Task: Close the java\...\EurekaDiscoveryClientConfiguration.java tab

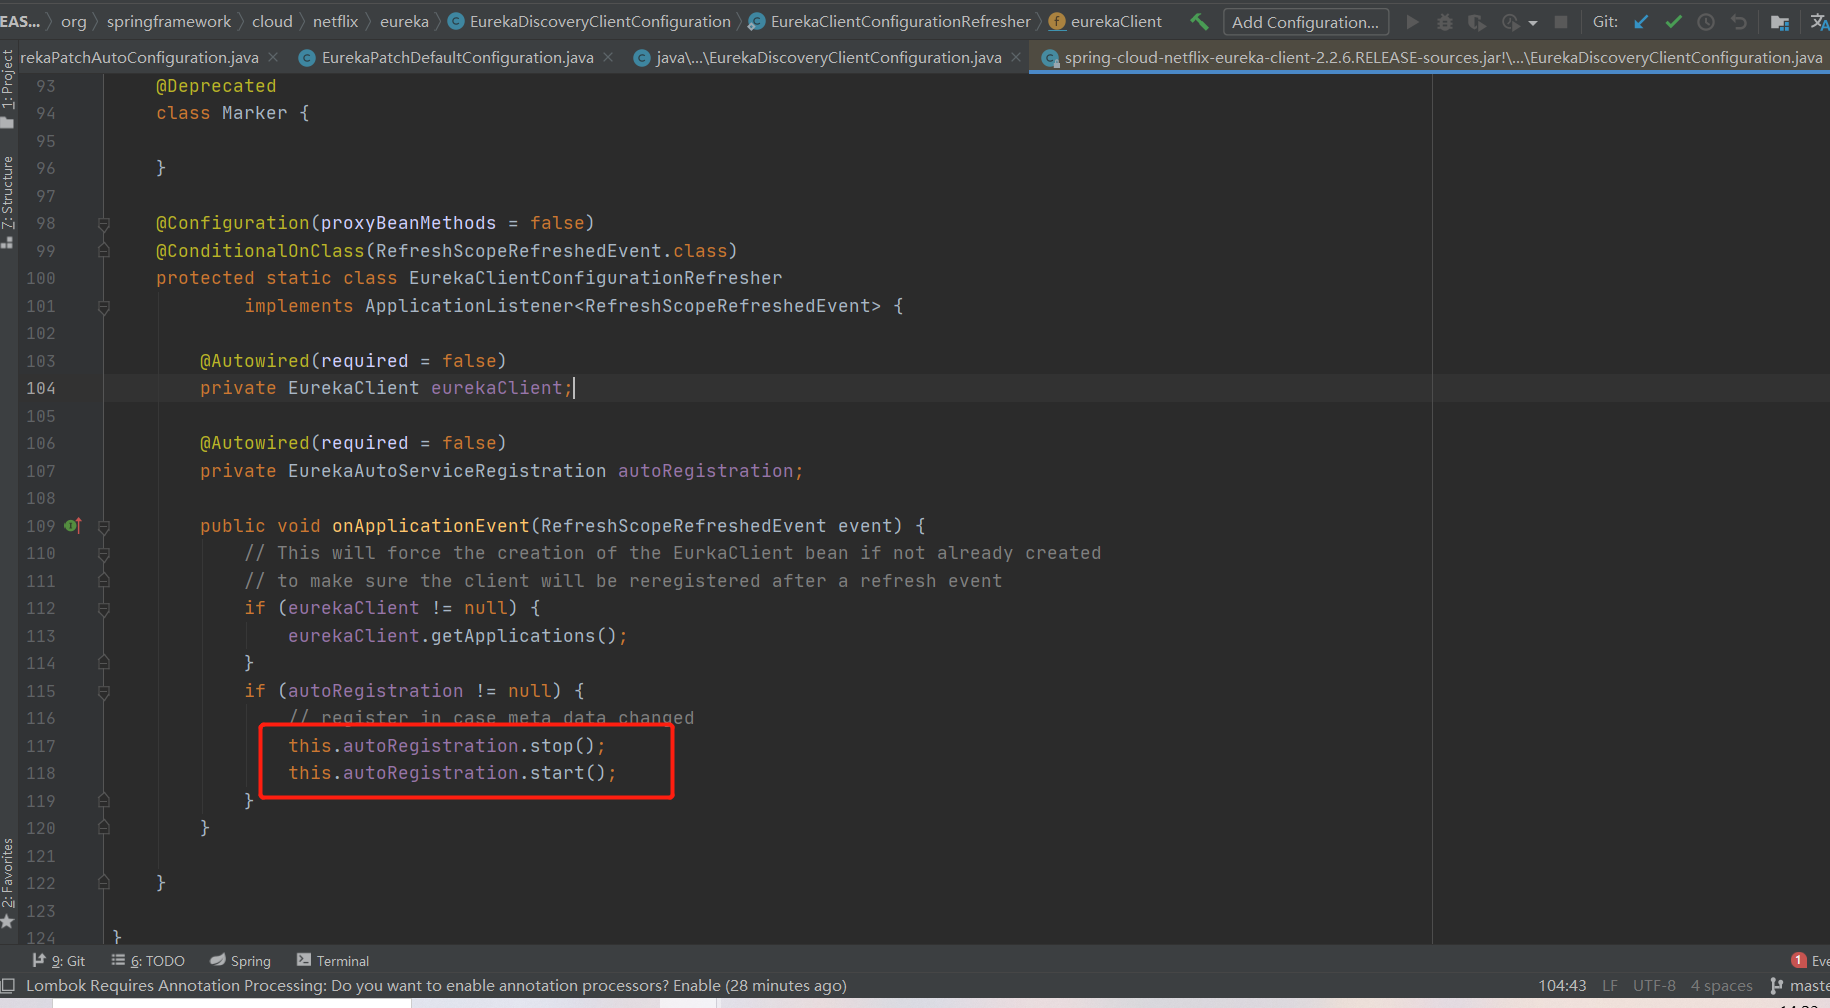Action: [x=1016, y=58]
